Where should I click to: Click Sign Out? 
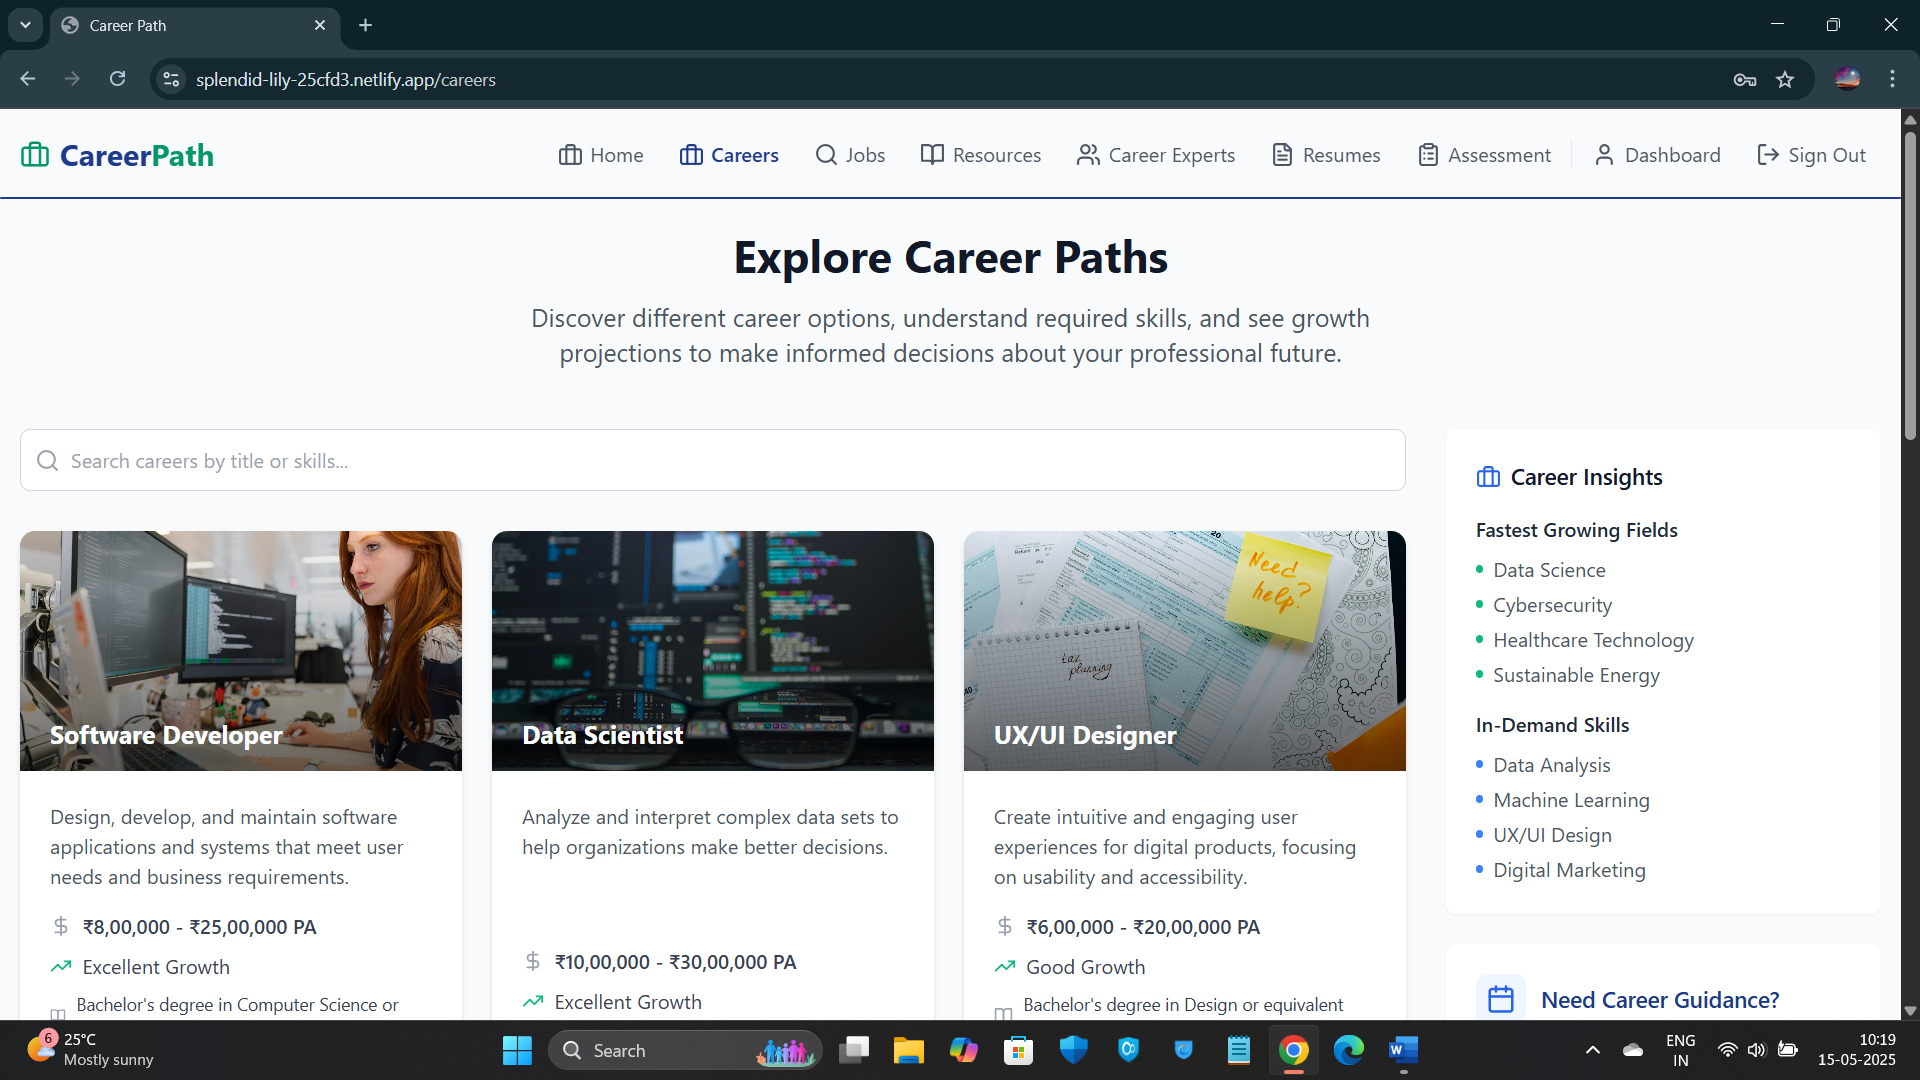coord(1811,155)
